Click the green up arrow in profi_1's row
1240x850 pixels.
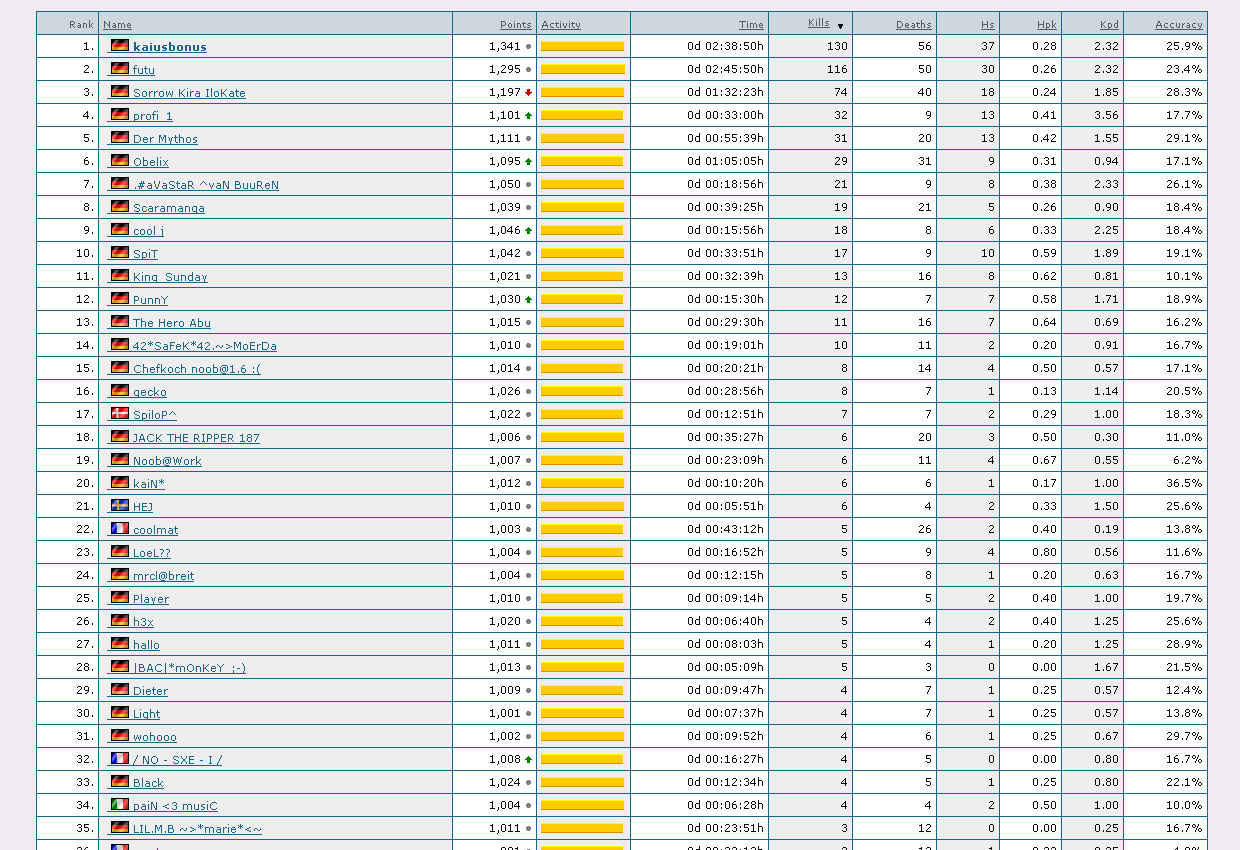click(528, 116)
